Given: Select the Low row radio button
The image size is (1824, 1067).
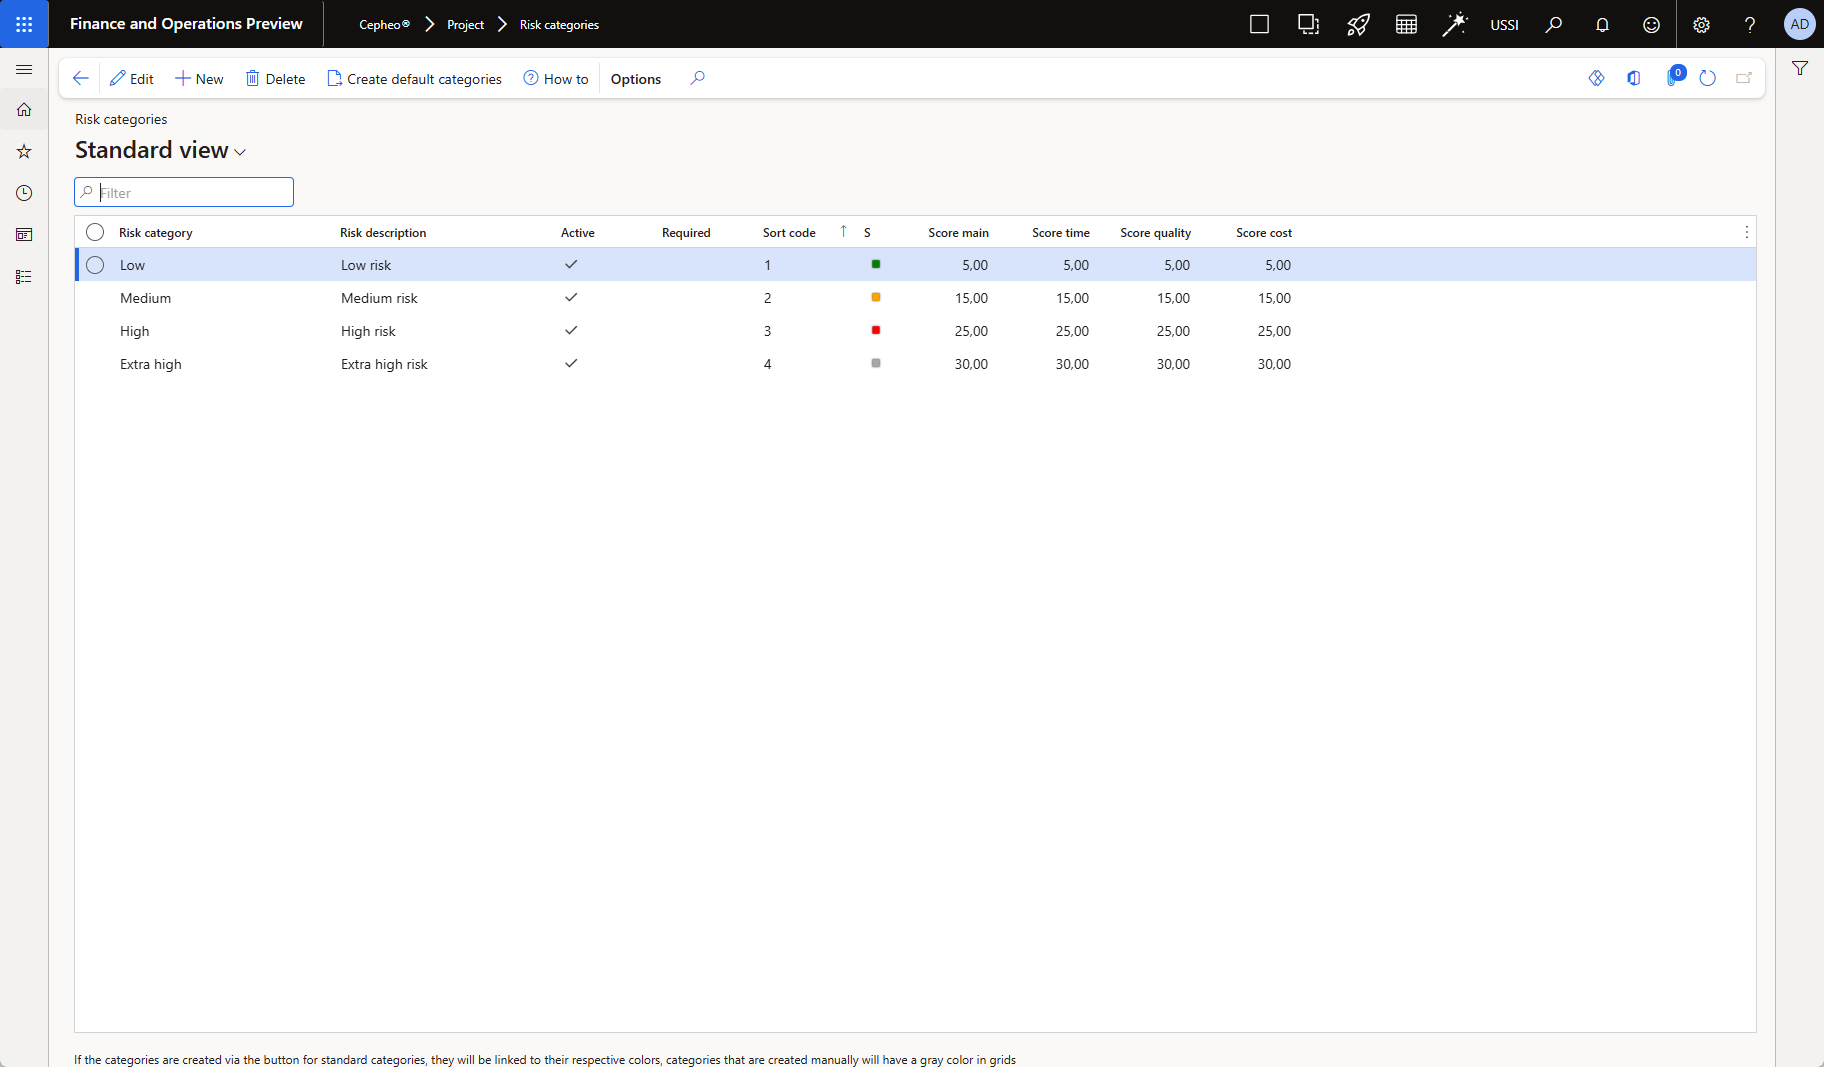Looking at the screenshot, I should tap(95, 265).
